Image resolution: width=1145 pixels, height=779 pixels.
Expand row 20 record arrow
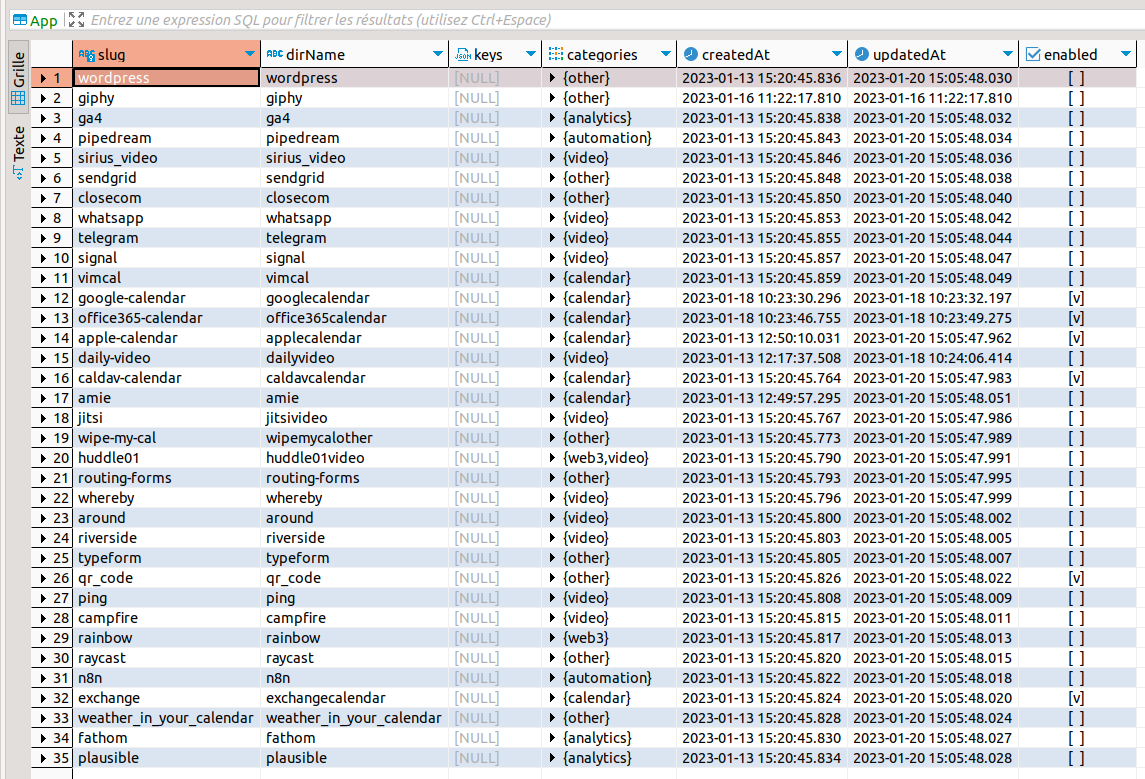43,458
